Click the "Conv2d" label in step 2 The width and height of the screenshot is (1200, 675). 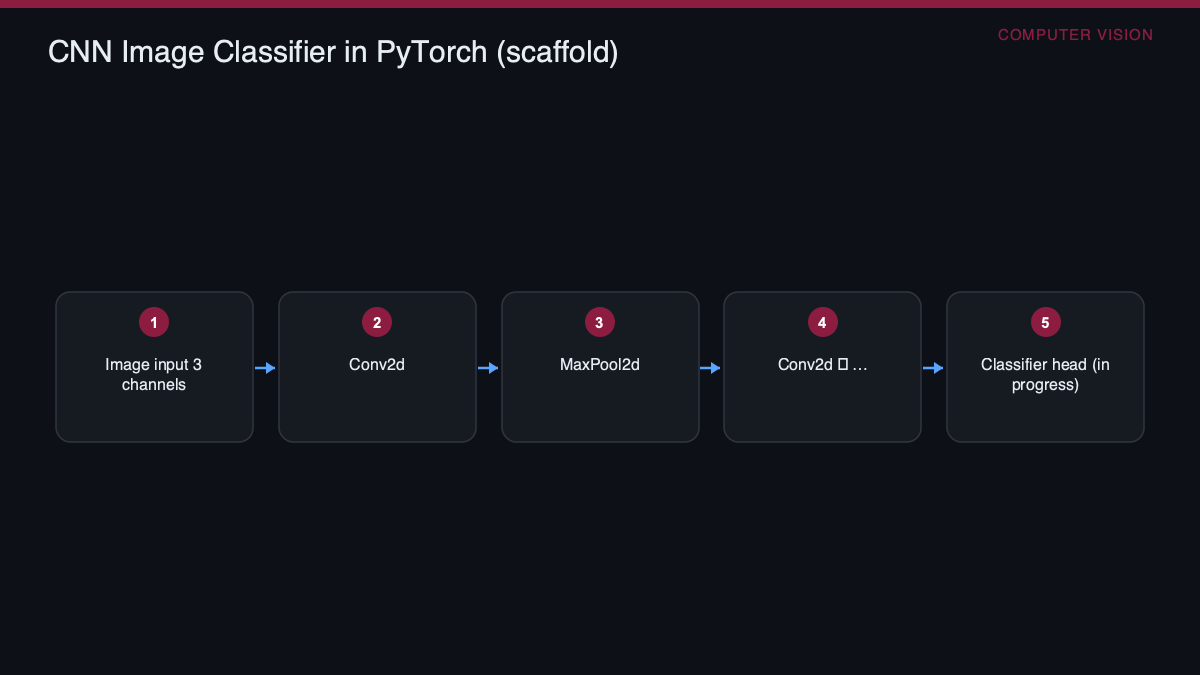(x=377, y=365)
